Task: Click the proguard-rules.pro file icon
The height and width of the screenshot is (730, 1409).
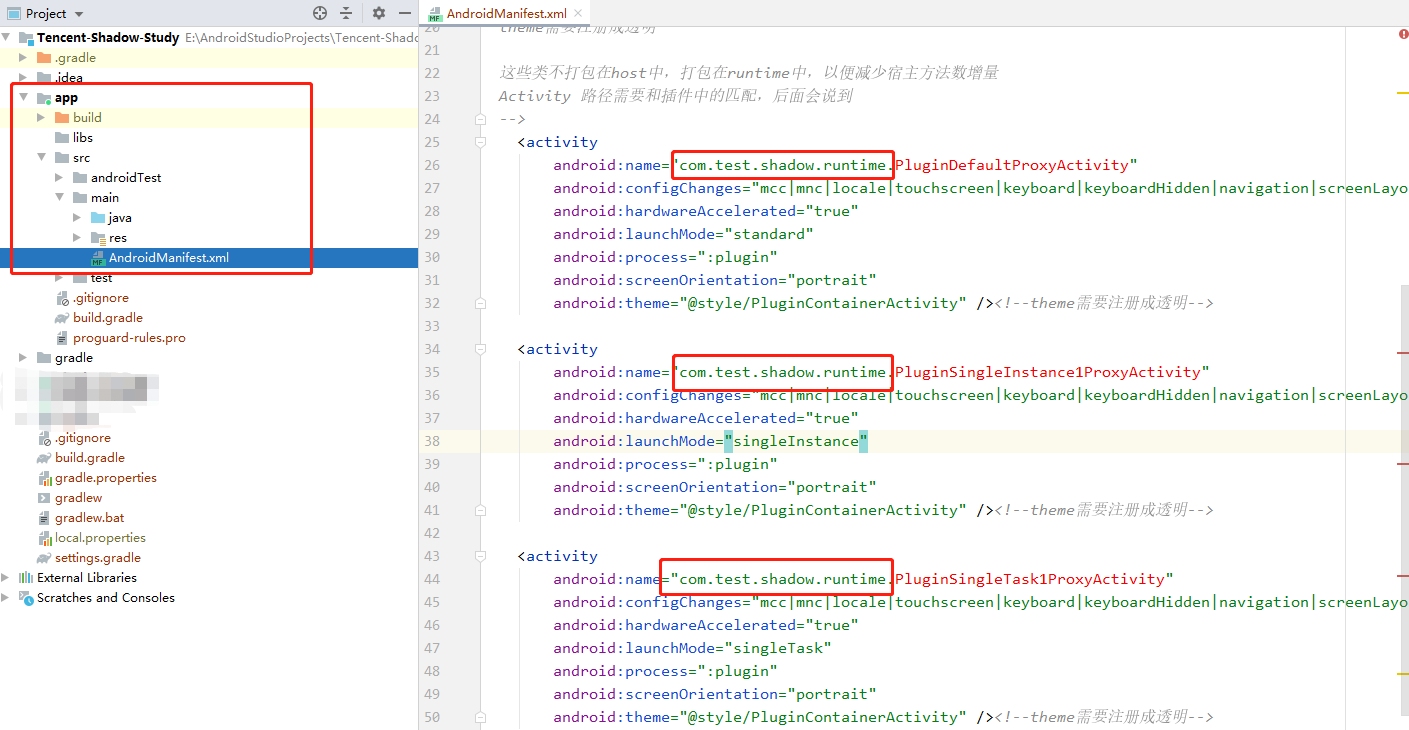Action: (61, 337)
